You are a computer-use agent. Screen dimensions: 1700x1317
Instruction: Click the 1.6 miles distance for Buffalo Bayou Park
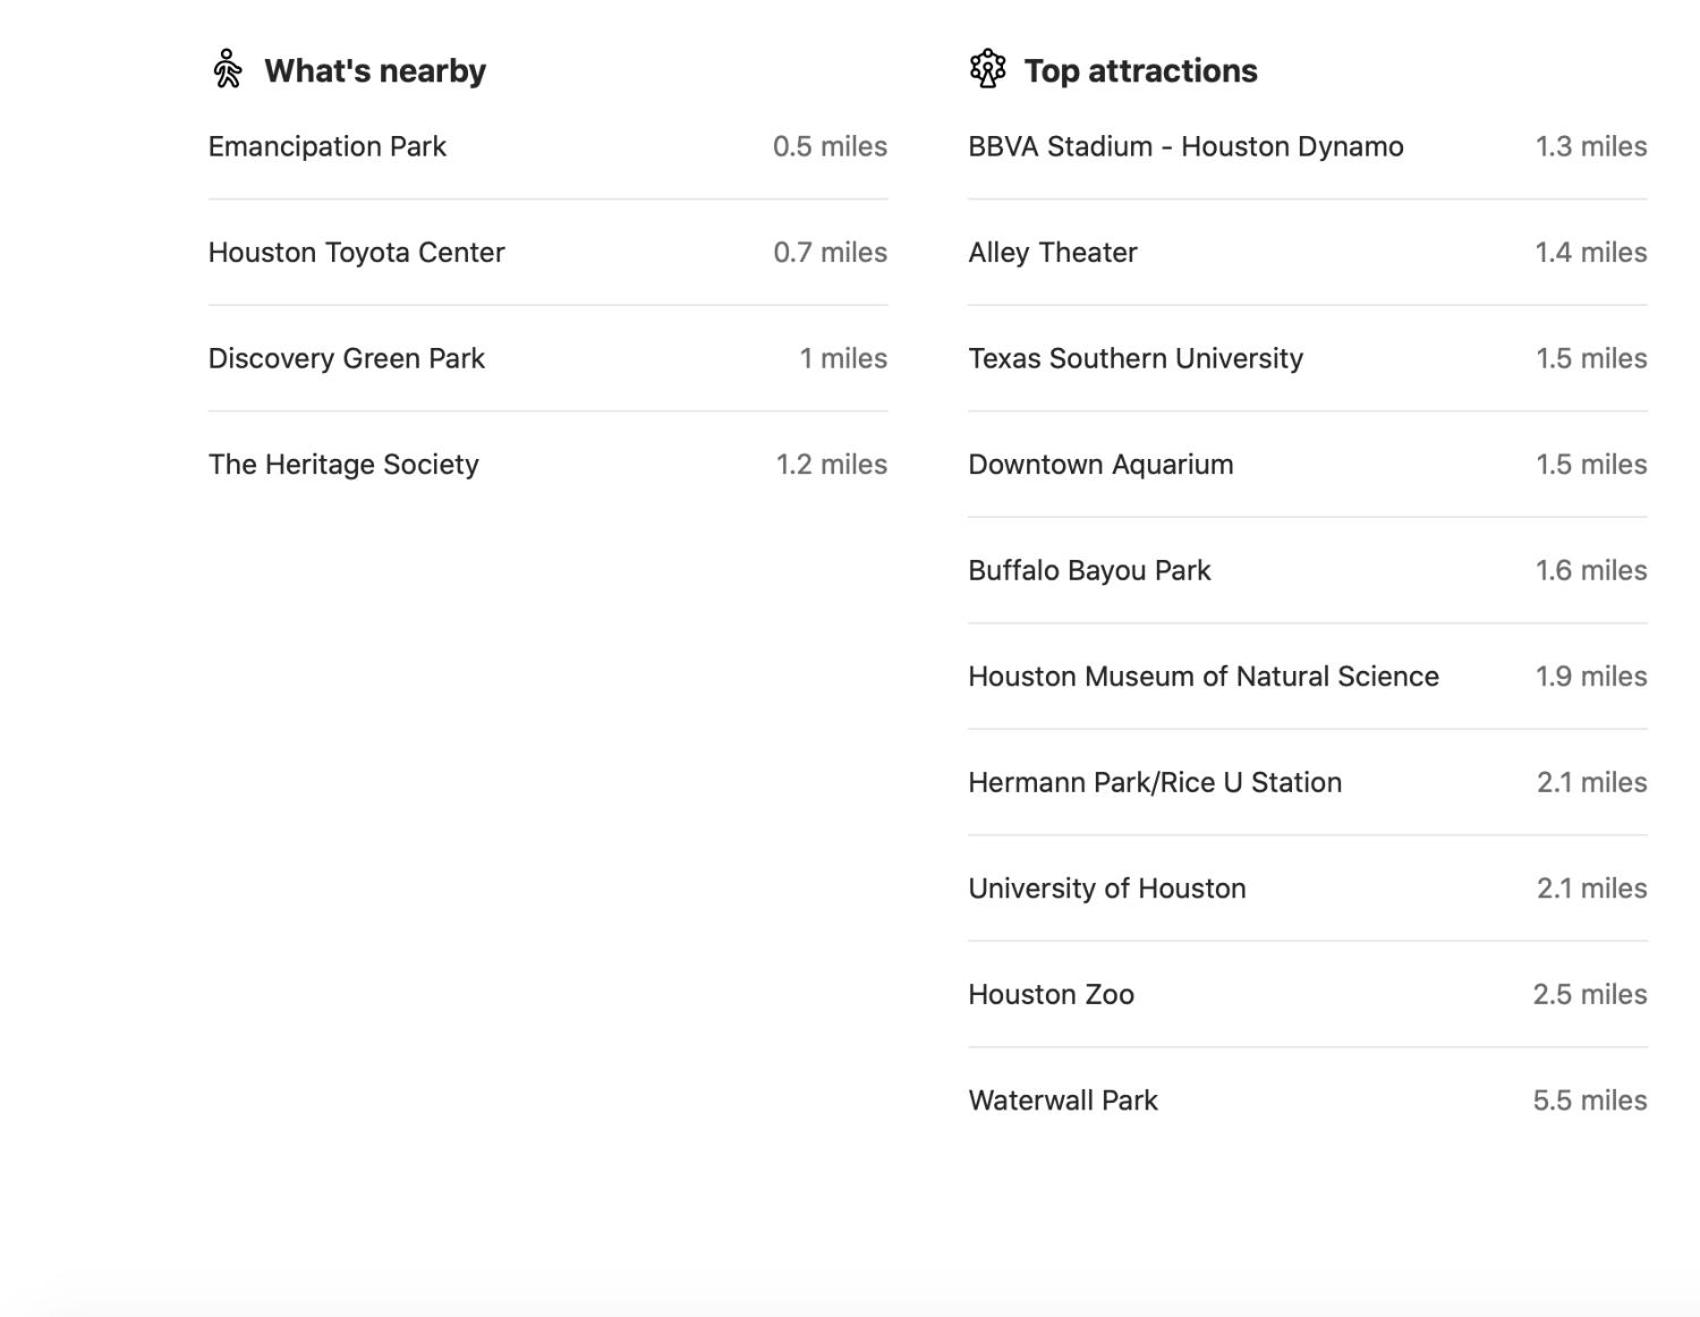[1591, 571]
